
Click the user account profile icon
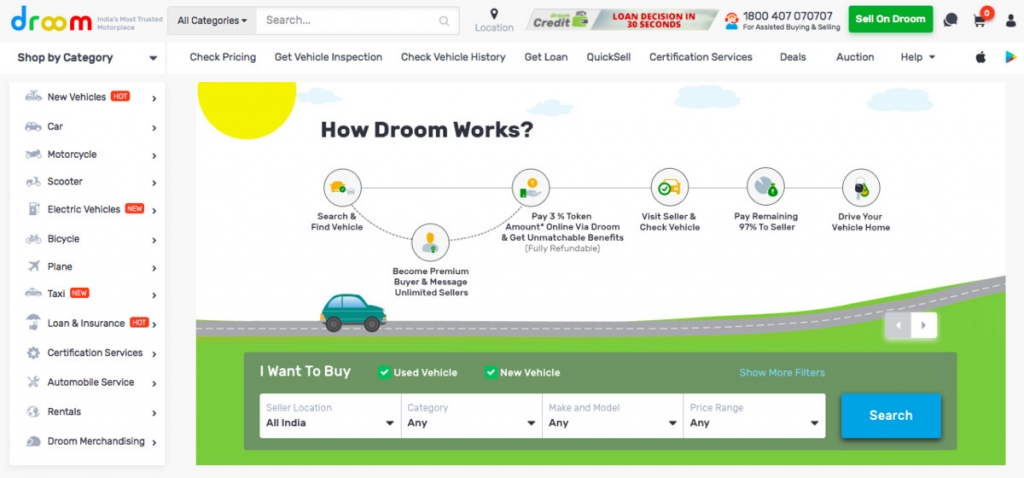coord(1008,20)
